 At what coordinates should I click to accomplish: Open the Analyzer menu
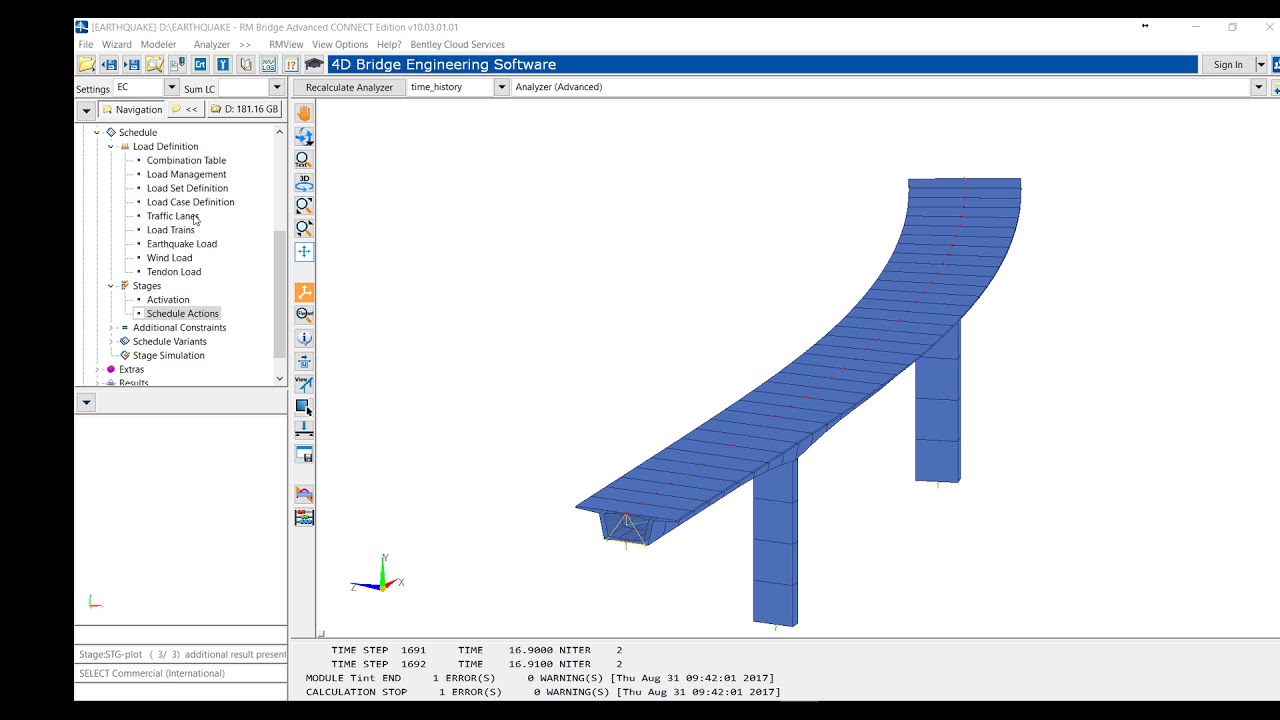[212, 44]
